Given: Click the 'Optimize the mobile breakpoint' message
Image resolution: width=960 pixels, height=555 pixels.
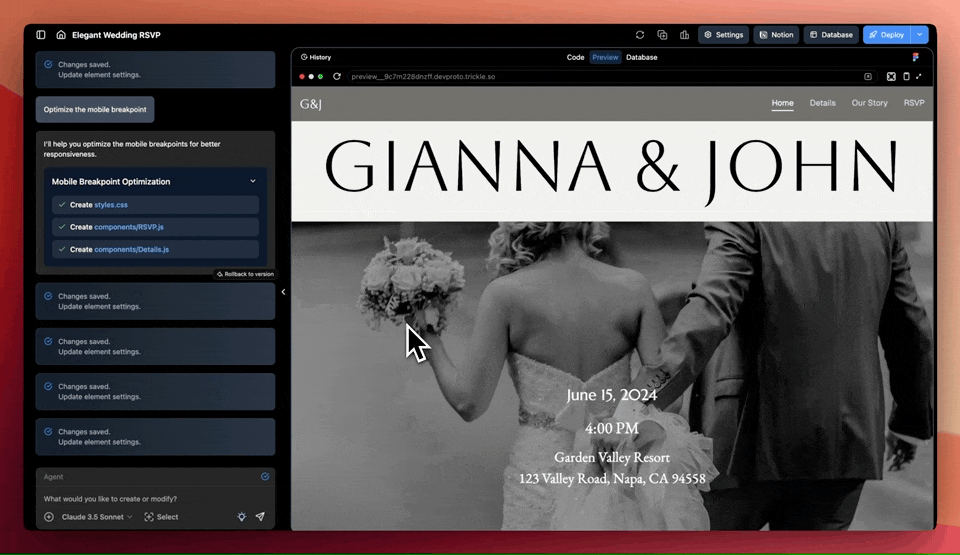Looking at the screenshot, I should pos(95,110).
